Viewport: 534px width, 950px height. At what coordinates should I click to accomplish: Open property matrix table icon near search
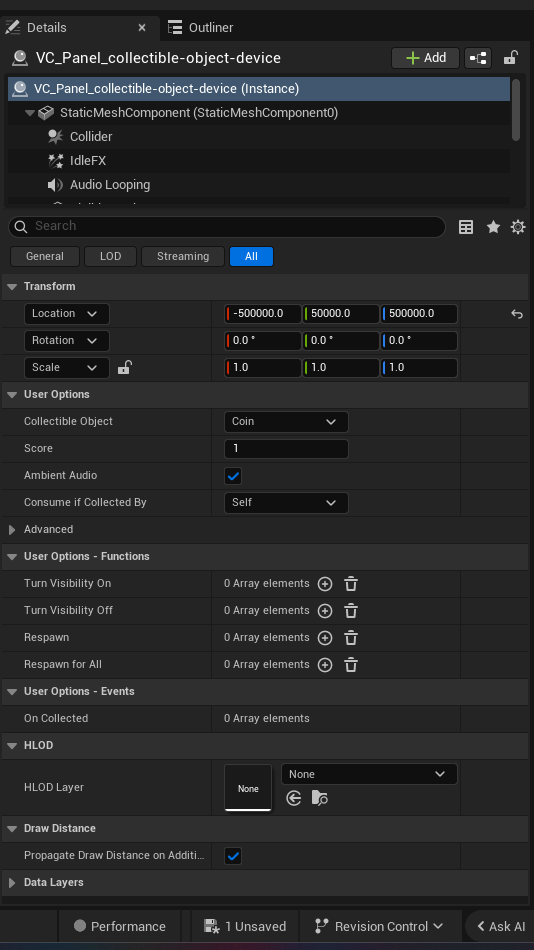(466, 227)
